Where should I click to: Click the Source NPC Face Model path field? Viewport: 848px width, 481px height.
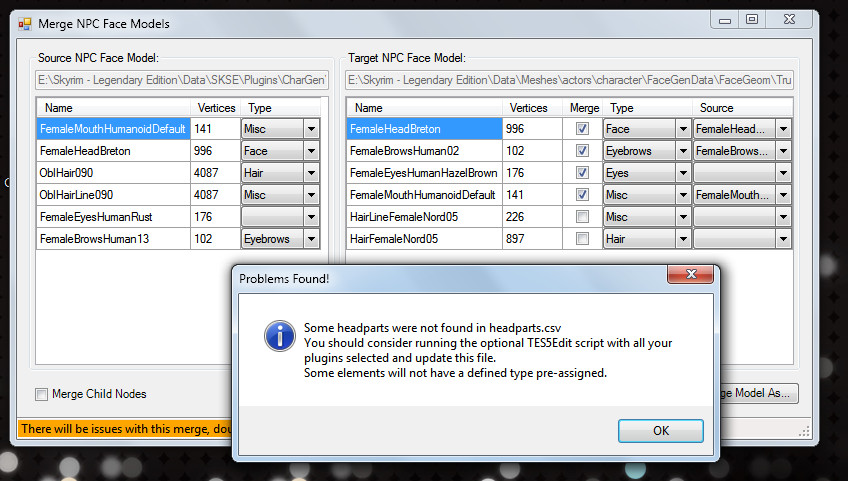182,80
